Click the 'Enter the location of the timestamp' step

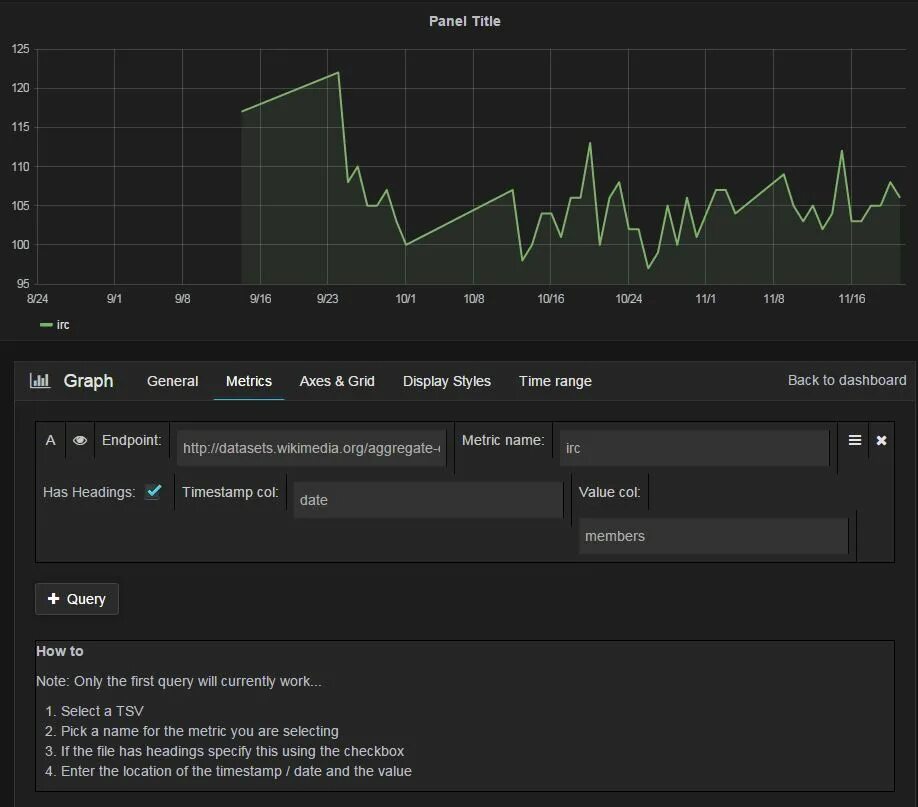click(x=236, y=771)
